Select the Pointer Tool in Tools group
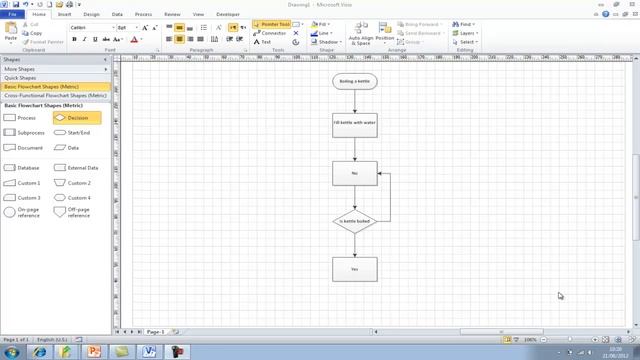 [271, 24]
